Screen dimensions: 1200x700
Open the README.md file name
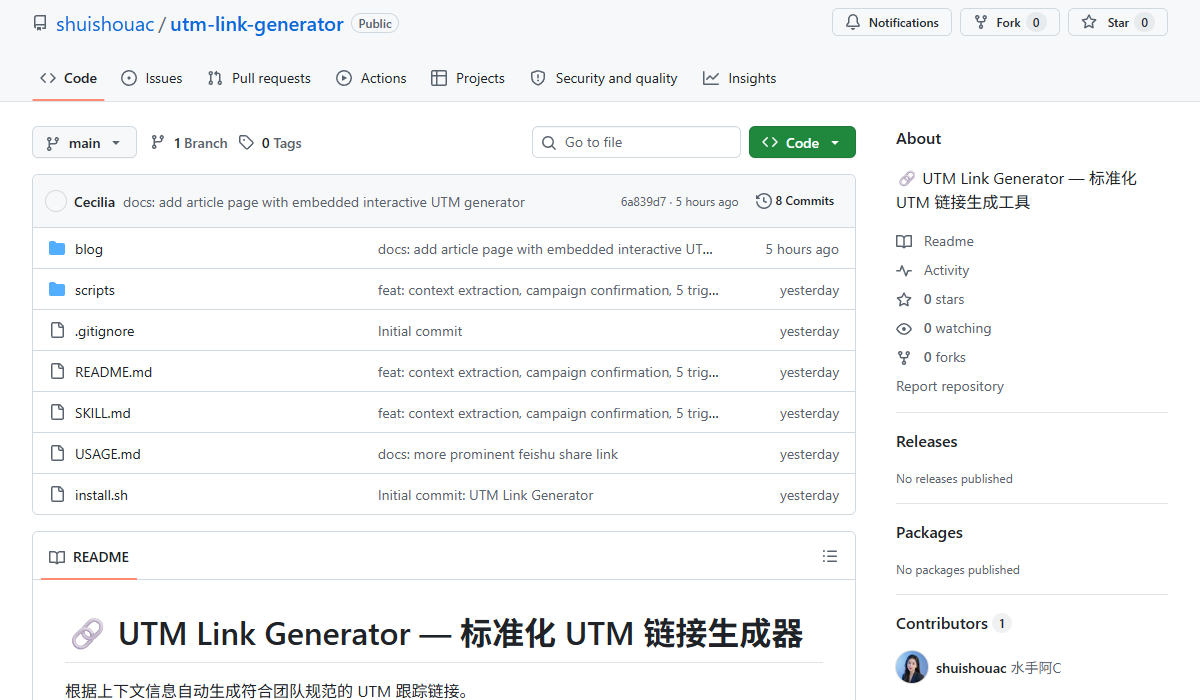pyautogui.click(x=113, y=372)
